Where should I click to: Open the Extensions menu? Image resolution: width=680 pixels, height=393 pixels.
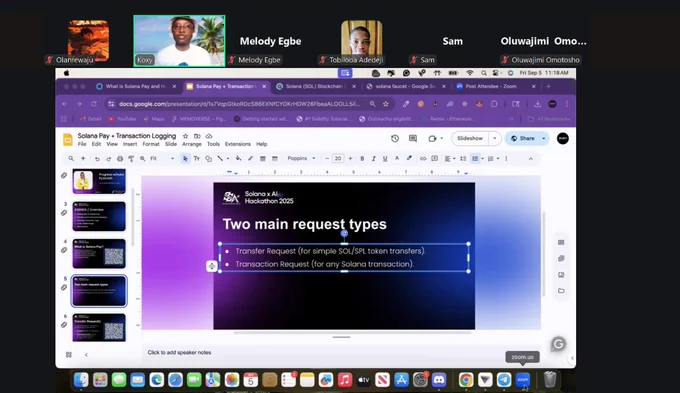click(x=238, y=144)
